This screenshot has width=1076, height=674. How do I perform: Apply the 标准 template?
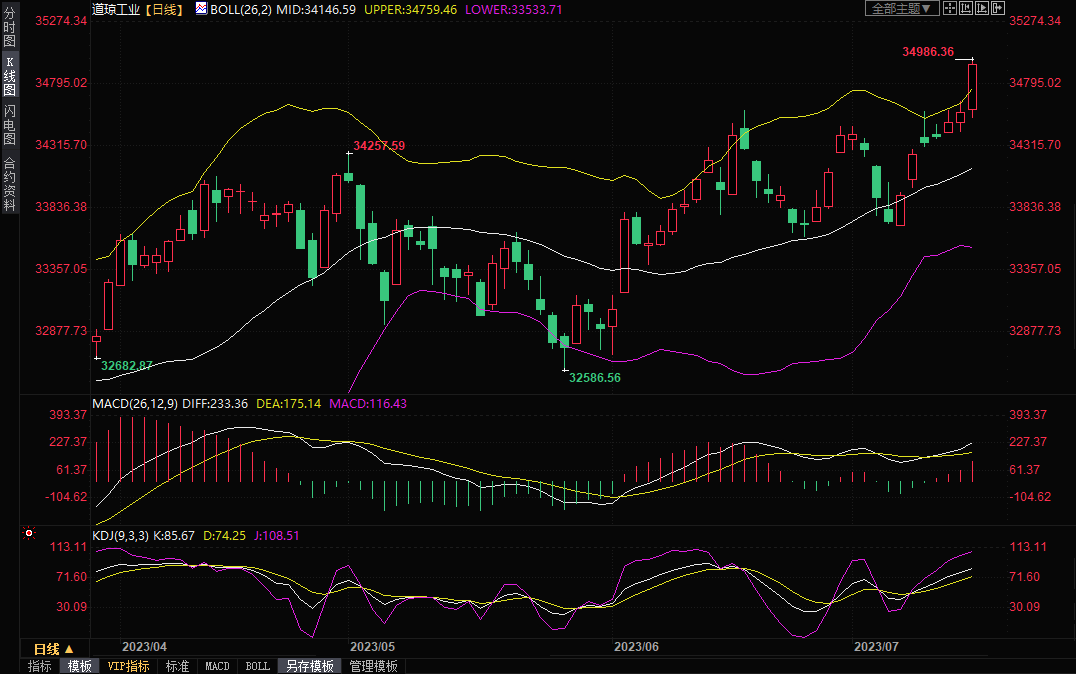click(x=177, y=666)
